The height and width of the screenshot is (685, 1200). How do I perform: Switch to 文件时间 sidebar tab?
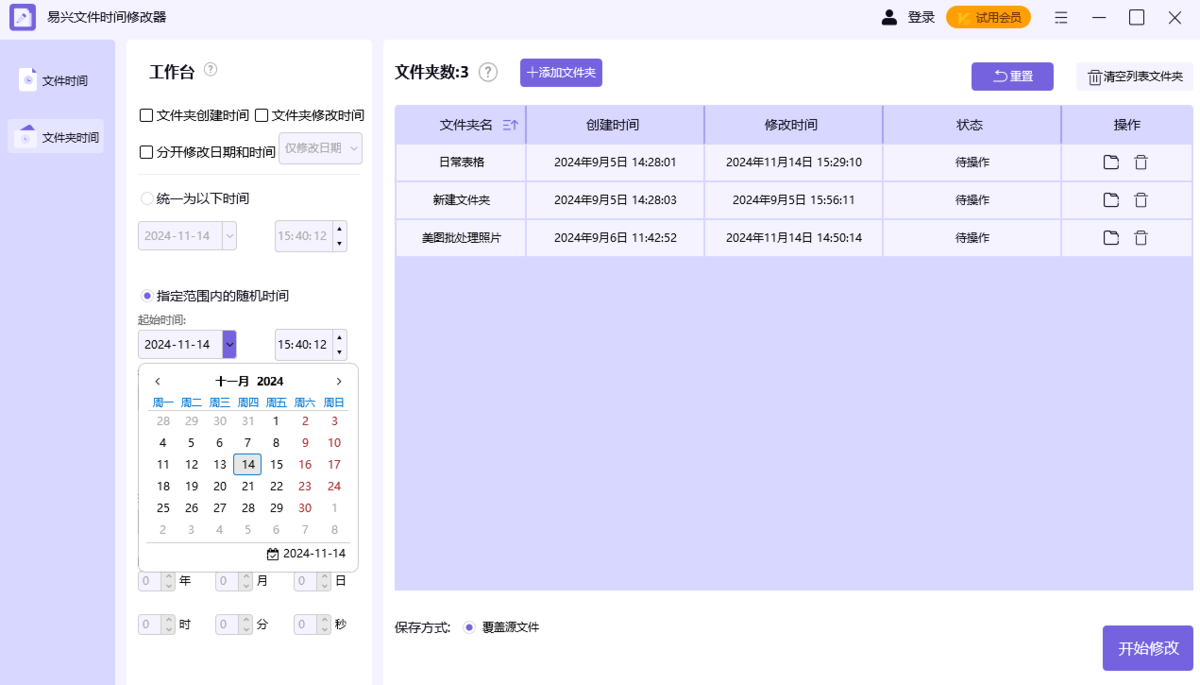coord(55,81)
